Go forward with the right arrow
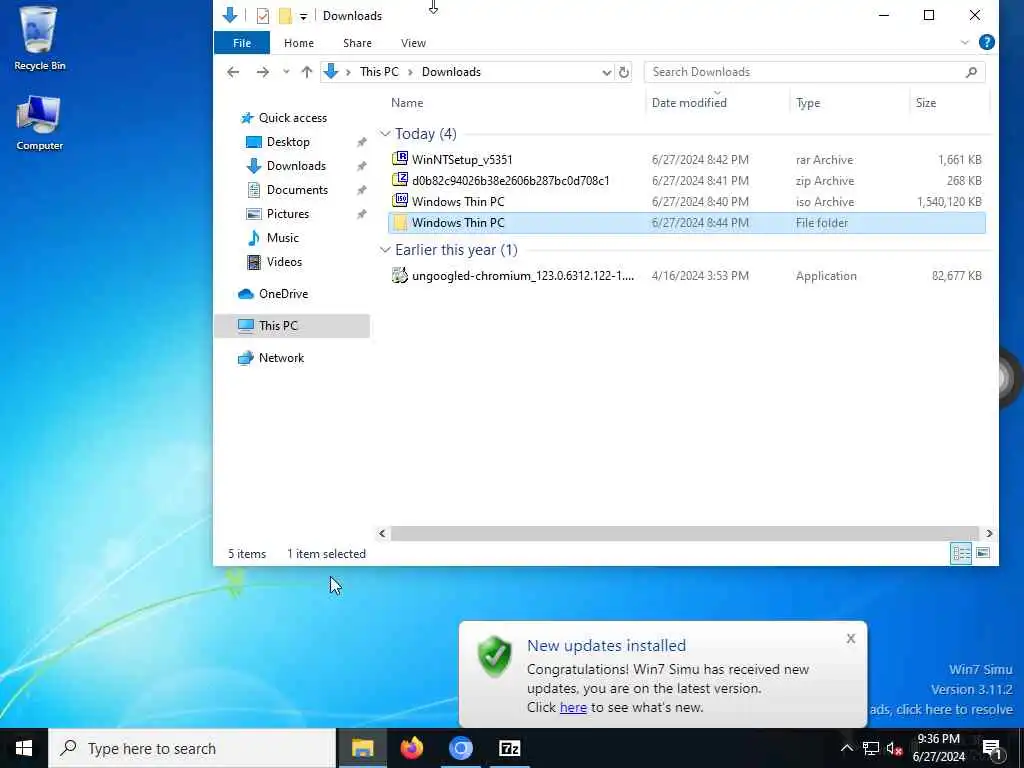 263,72
